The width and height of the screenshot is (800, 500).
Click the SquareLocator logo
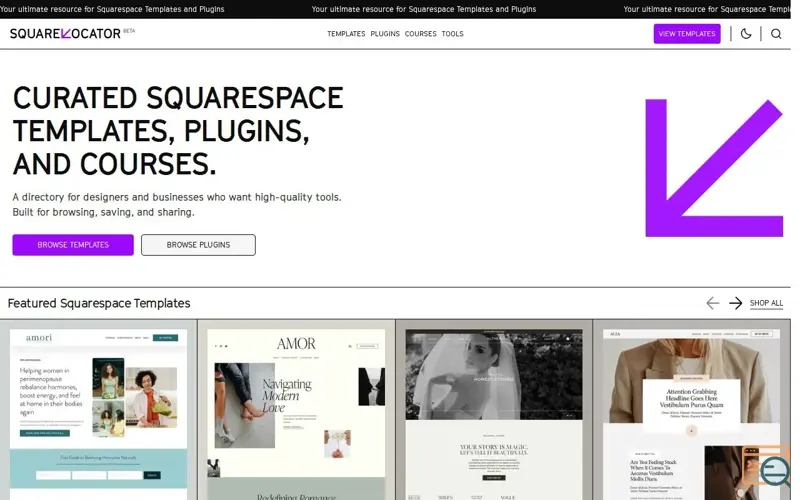[x=65, y=34]
